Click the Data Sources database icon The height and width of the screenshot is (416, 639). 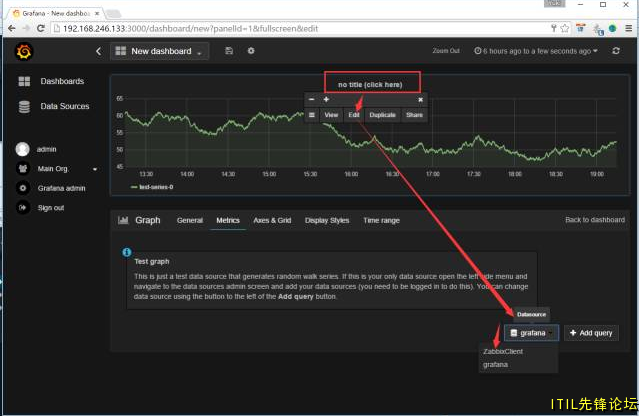pyautogui.click(x=24, y=107)
